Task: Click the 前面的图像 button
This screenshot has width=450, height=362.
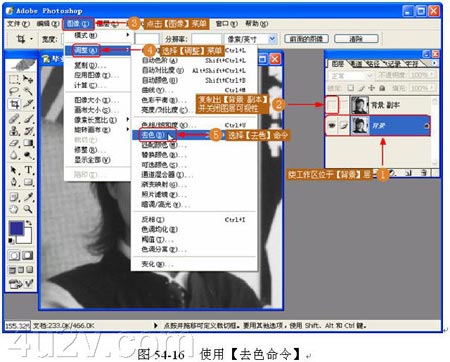Action: pyautogui.click(x=306, y=39)
